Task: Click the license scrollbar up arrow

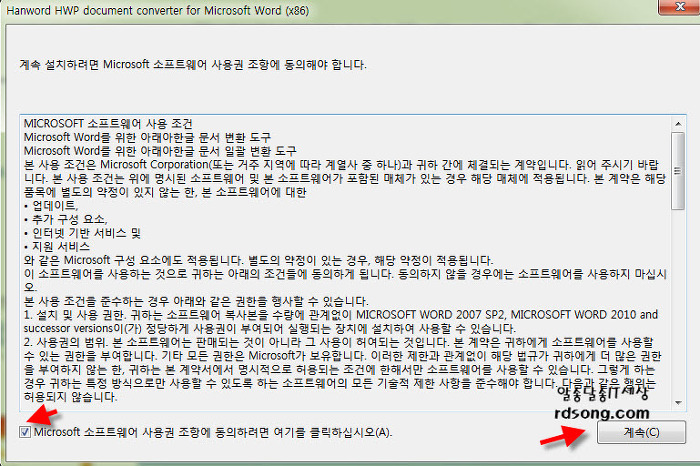Action: (678, 124)
